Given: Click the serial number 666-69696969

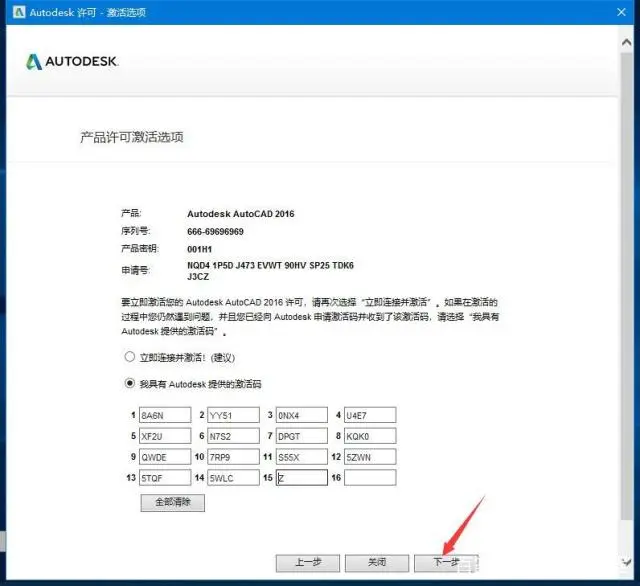Looking at the screenshot, I should tap(215, 231).
